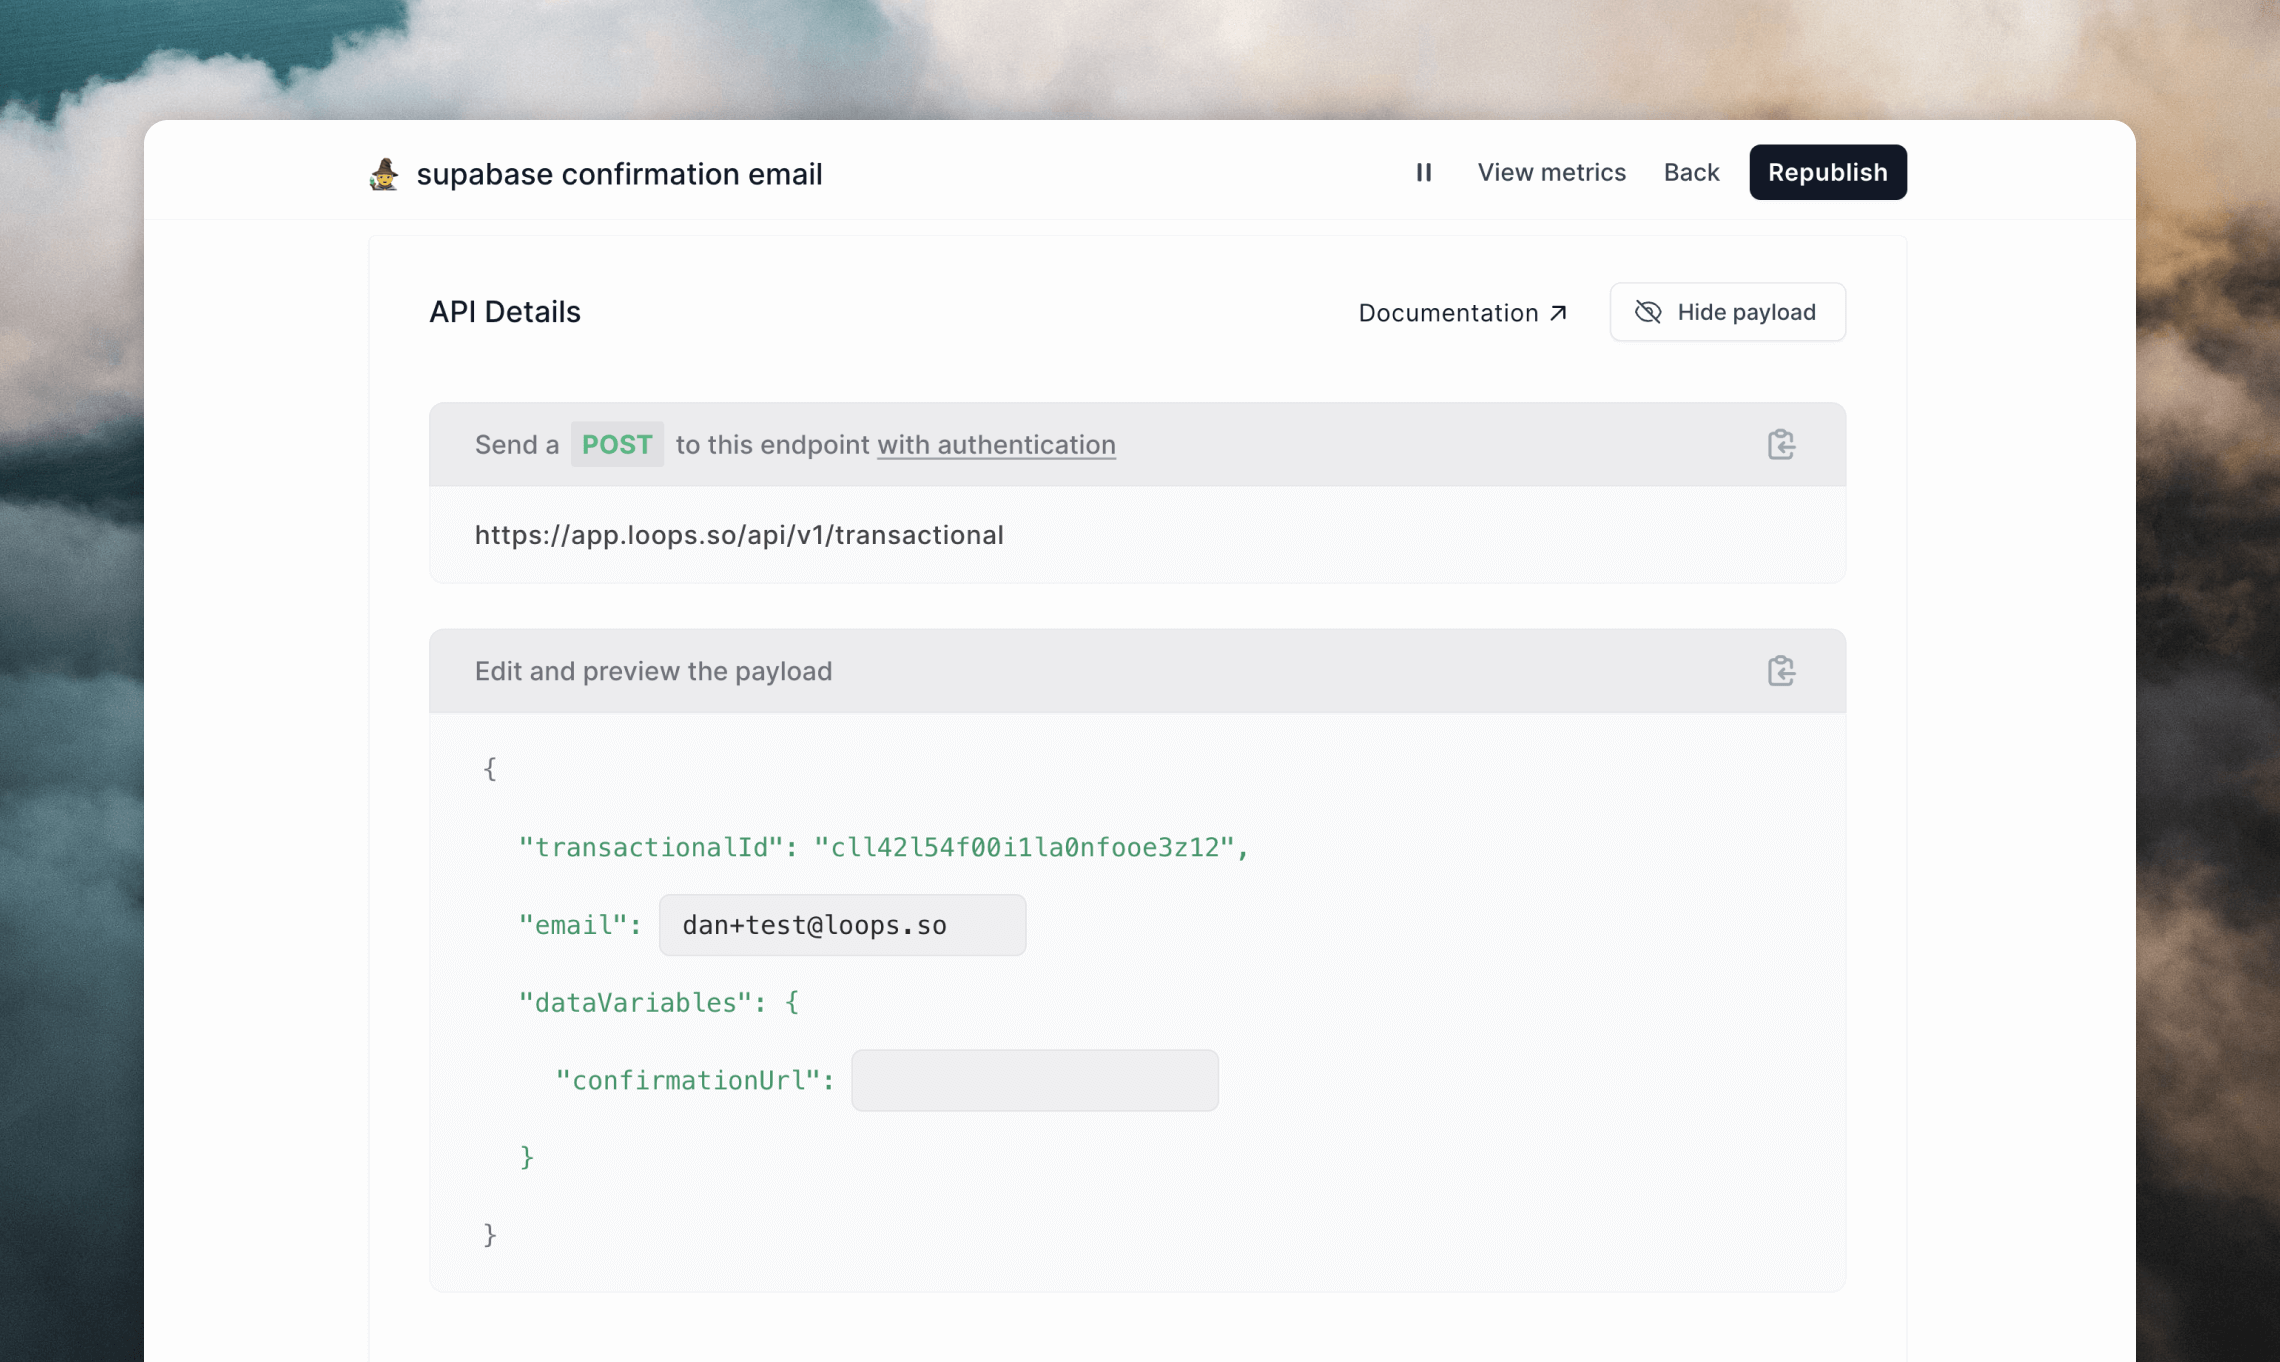Focus the confirmationUrl input field
This screenshot has height=1362, width=2280.
point(1034,1080)
